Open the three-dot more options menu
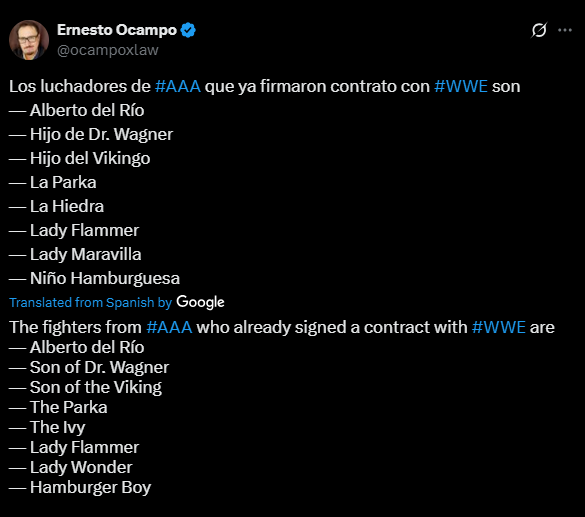The width and height of the screenshot is (585, 517). [x=565, y=30]
